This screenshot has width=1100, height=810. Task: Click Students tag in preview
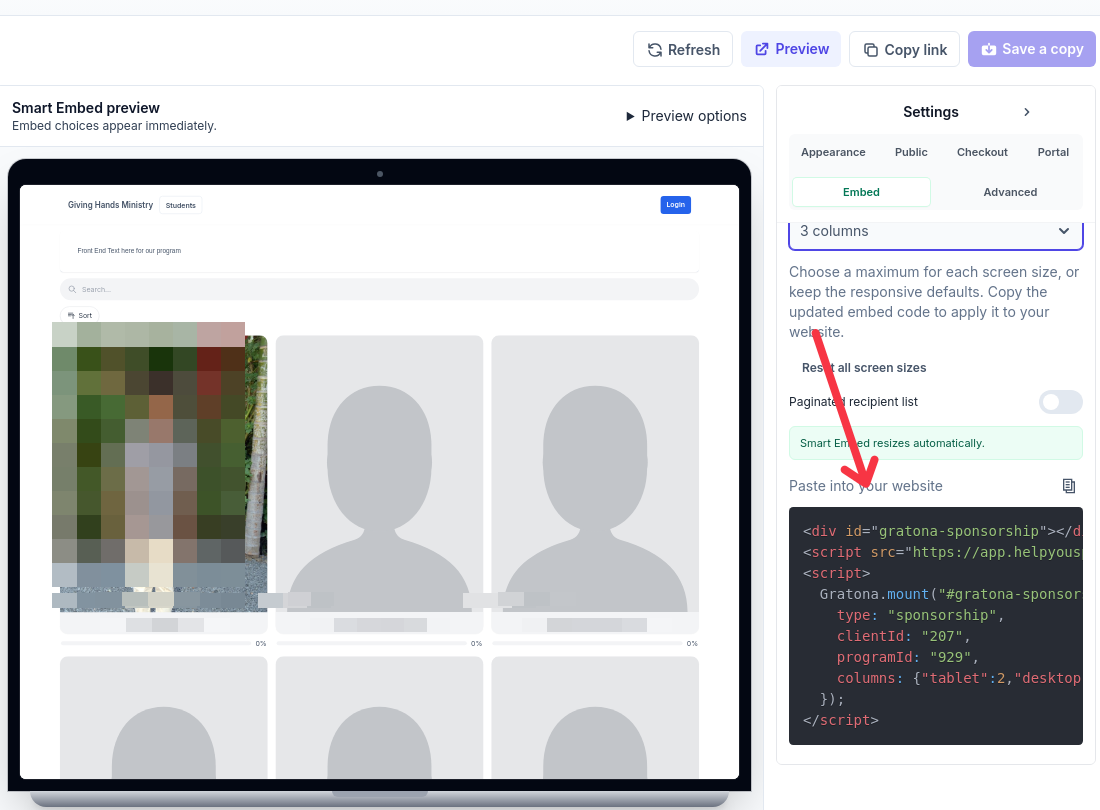[x=180, y=205]
